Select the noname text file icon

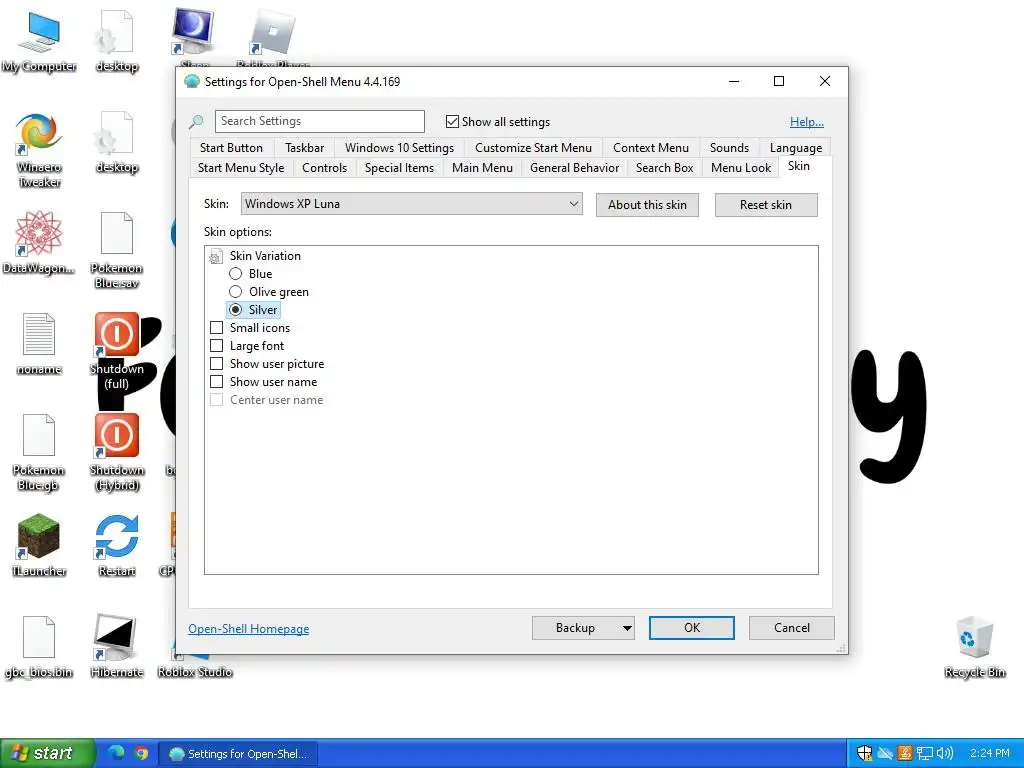39,344
